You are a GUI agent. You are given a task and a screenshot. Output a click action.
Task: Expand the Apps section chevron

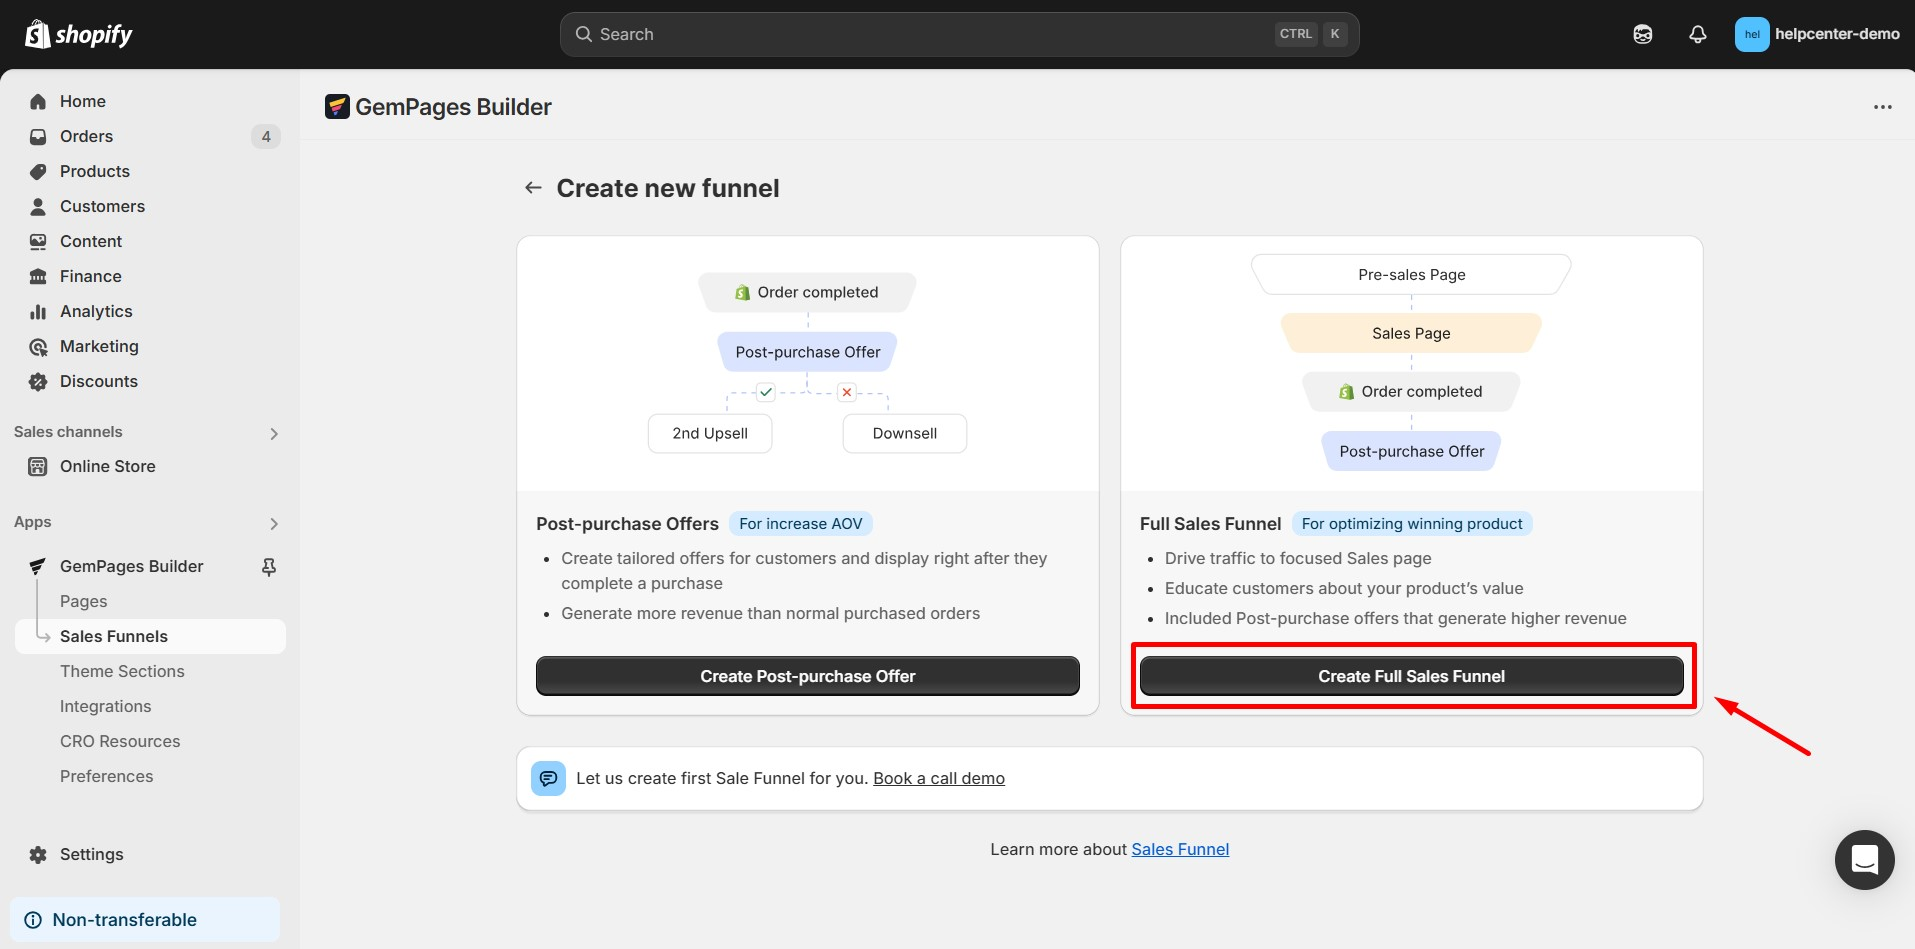[274, 523]
